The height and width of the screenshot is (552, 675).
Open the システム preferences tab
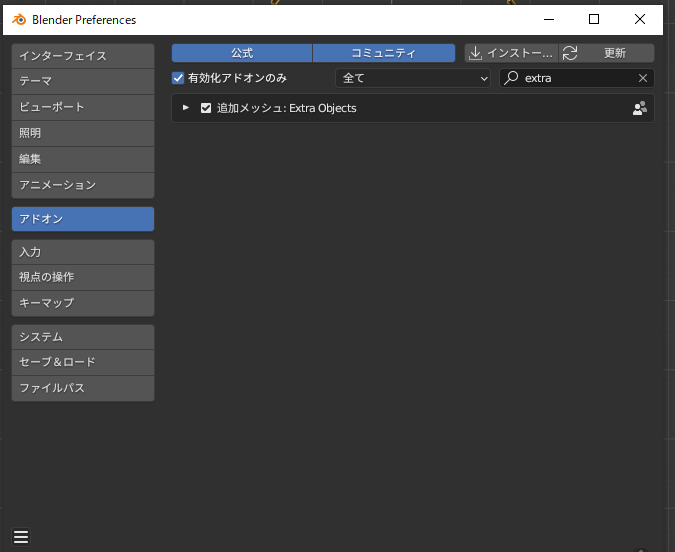tap(83, 337)
